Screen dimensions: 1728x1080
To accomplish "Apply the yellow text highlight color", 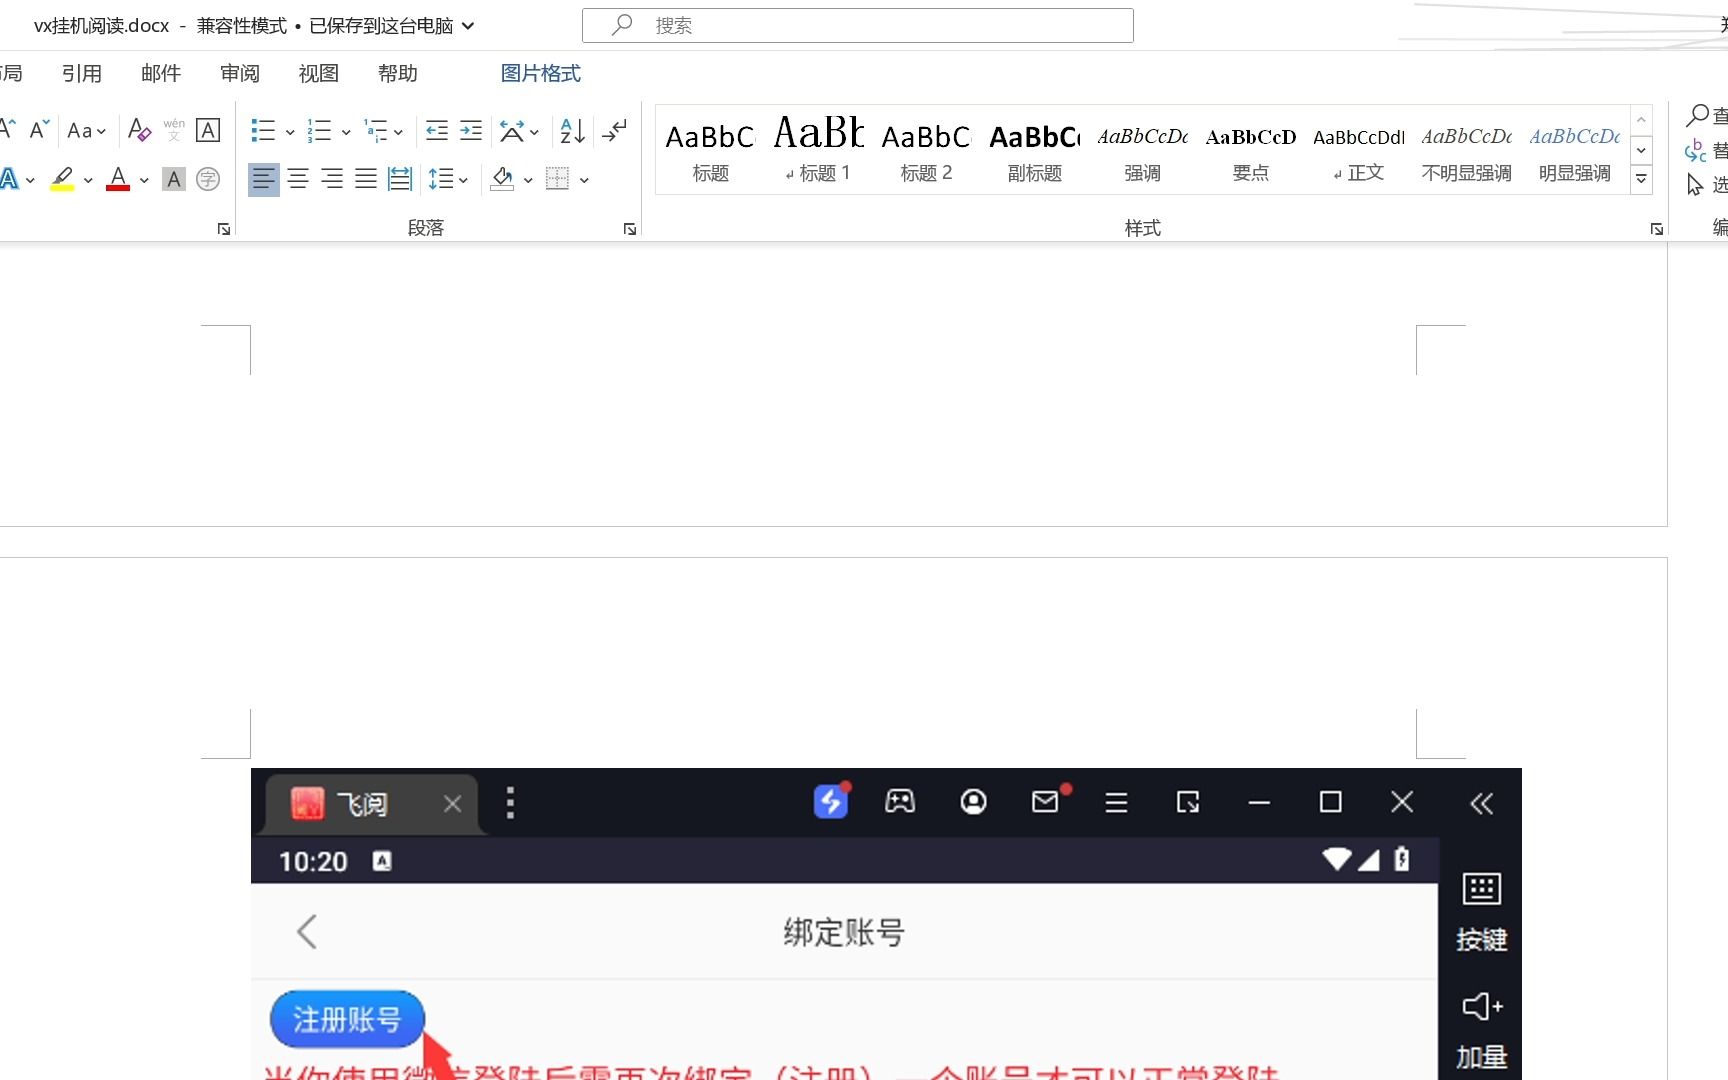I will pos(62,179).
